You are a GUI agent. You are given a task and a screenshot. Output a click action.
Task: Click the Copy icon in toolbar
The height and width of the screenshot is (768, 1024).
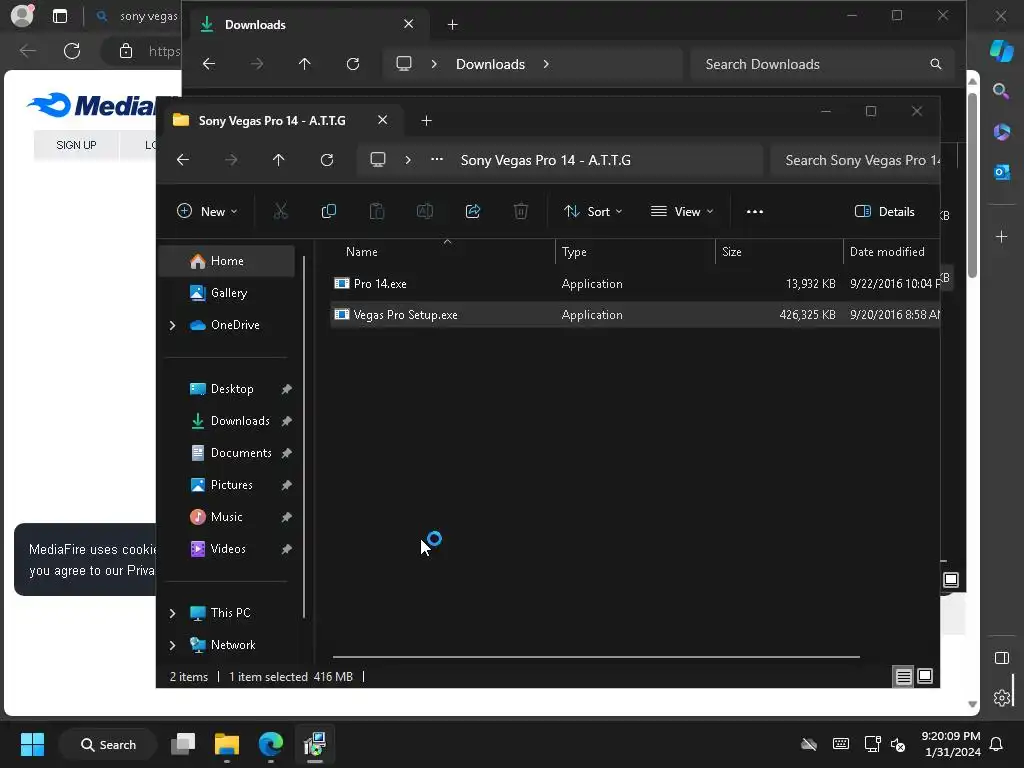[x=328, y=211]
